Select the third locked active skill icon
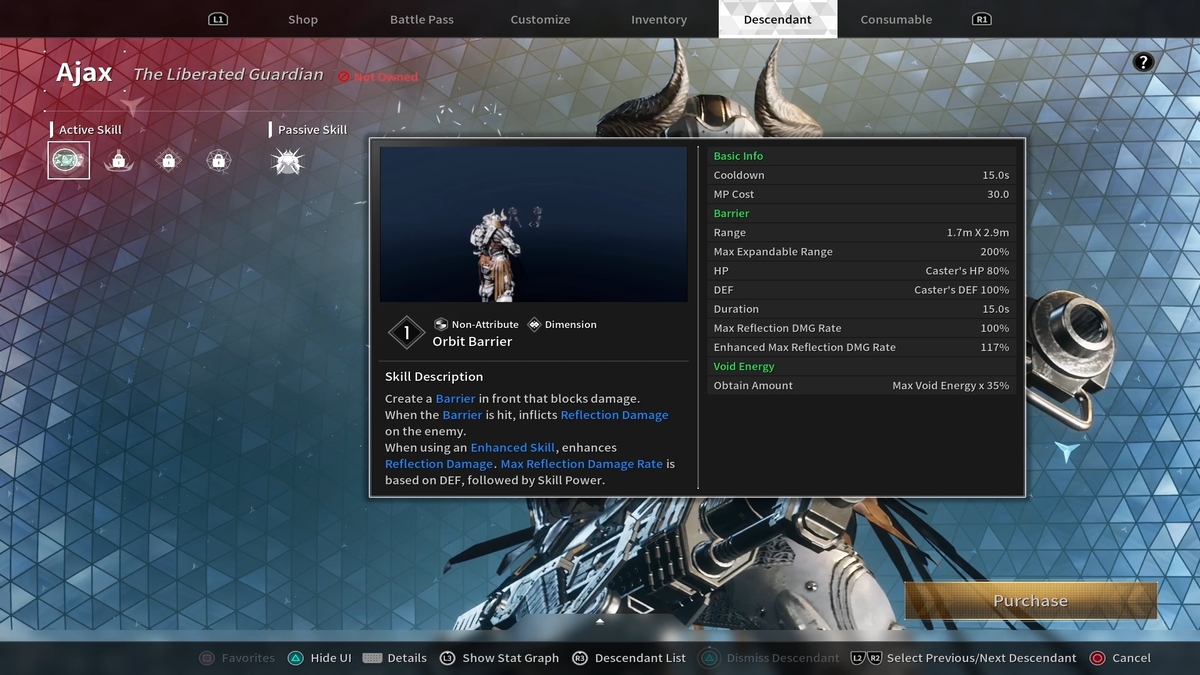The height and width of the screenshot is (675, 1200). pyautogui.click(x=169, y=160)
